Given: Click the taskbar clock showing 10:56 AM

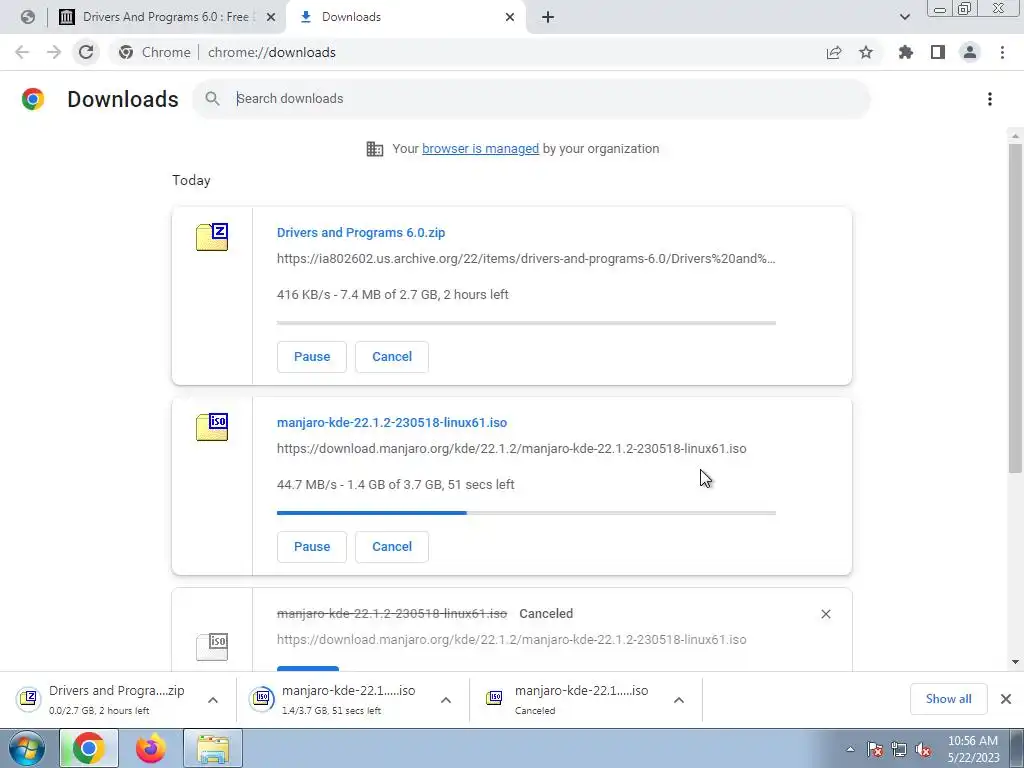Looking at the screenshot, I should [972, 749].
